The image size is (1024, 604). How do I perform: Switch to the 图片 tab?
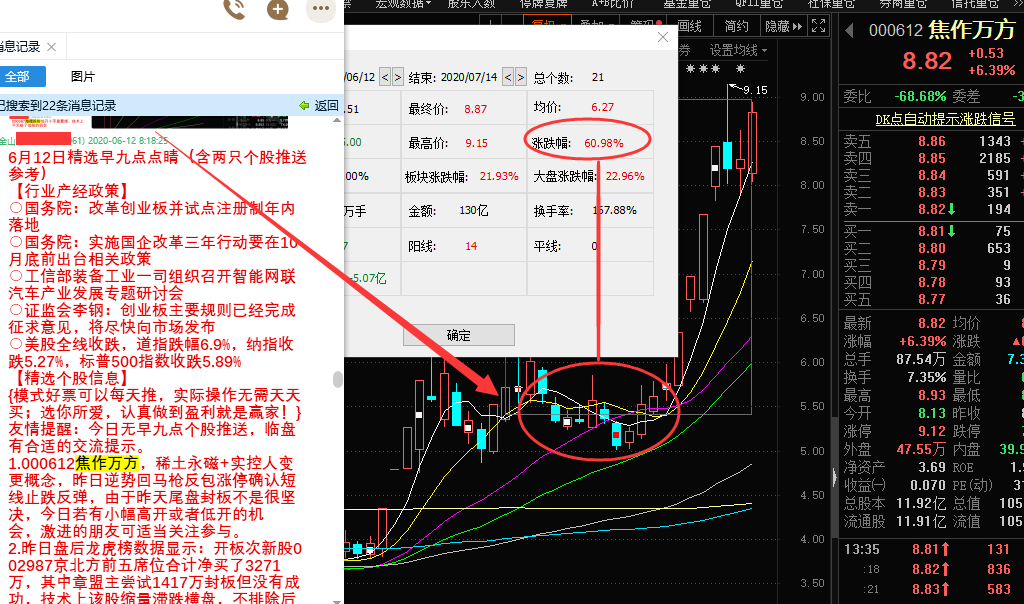click(x=82, y=76)
